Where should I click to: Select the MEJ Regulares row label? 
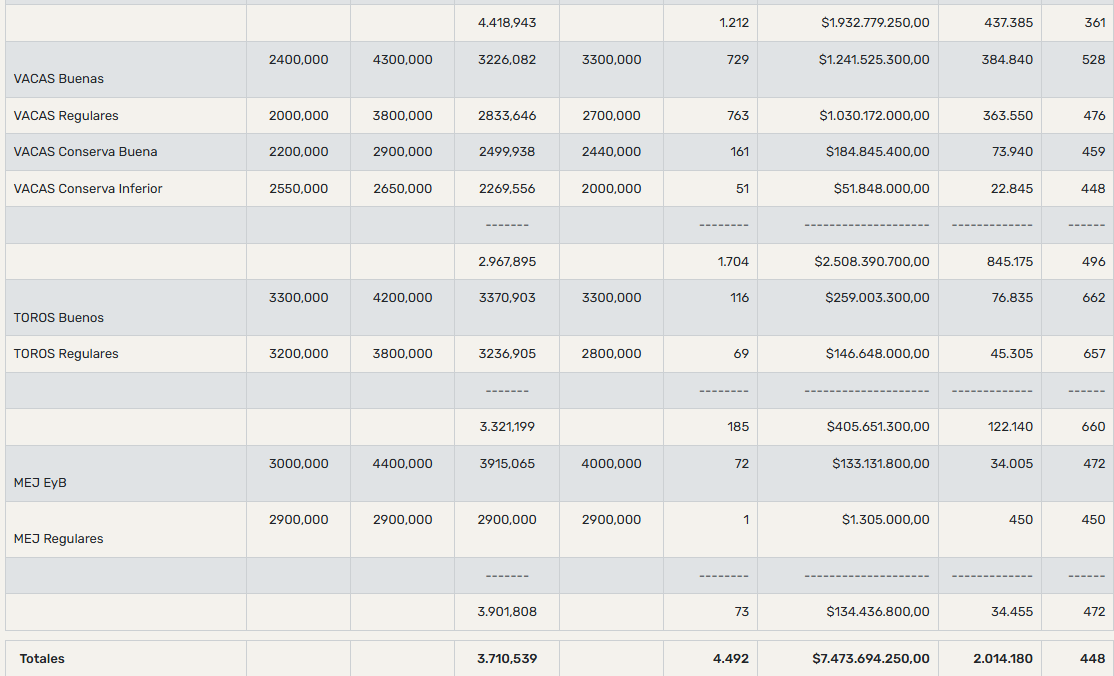58,539
